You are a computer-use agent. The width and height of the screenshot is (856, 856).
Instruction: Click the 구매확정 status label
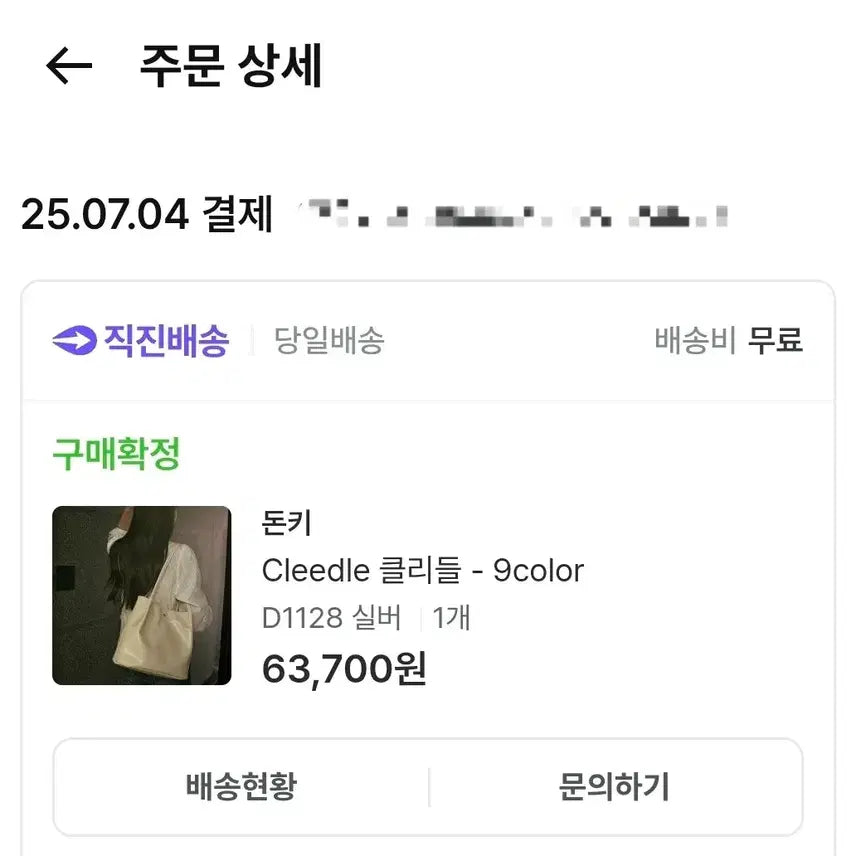click(x=116, y=455)
